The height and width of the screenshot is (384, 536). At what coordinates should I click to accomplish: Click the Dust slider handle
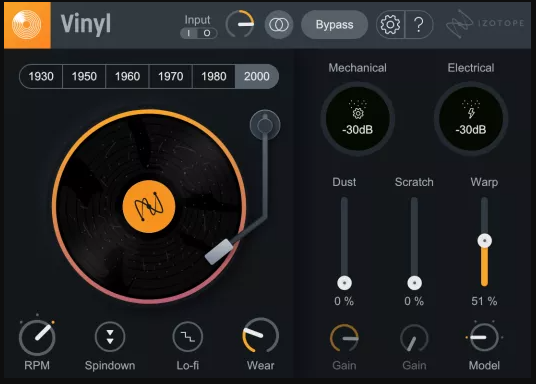pyautogui.click(x=344, y=283)
